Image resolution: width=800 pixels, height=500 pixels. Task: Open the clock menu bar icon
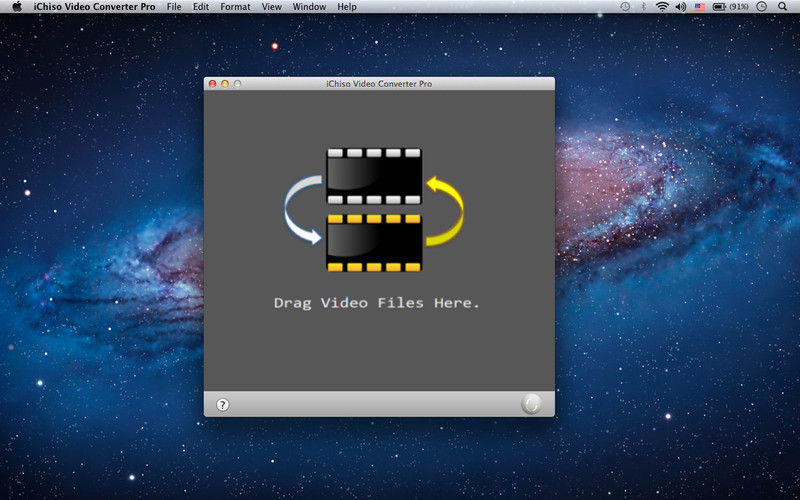(x=761, y=7)
